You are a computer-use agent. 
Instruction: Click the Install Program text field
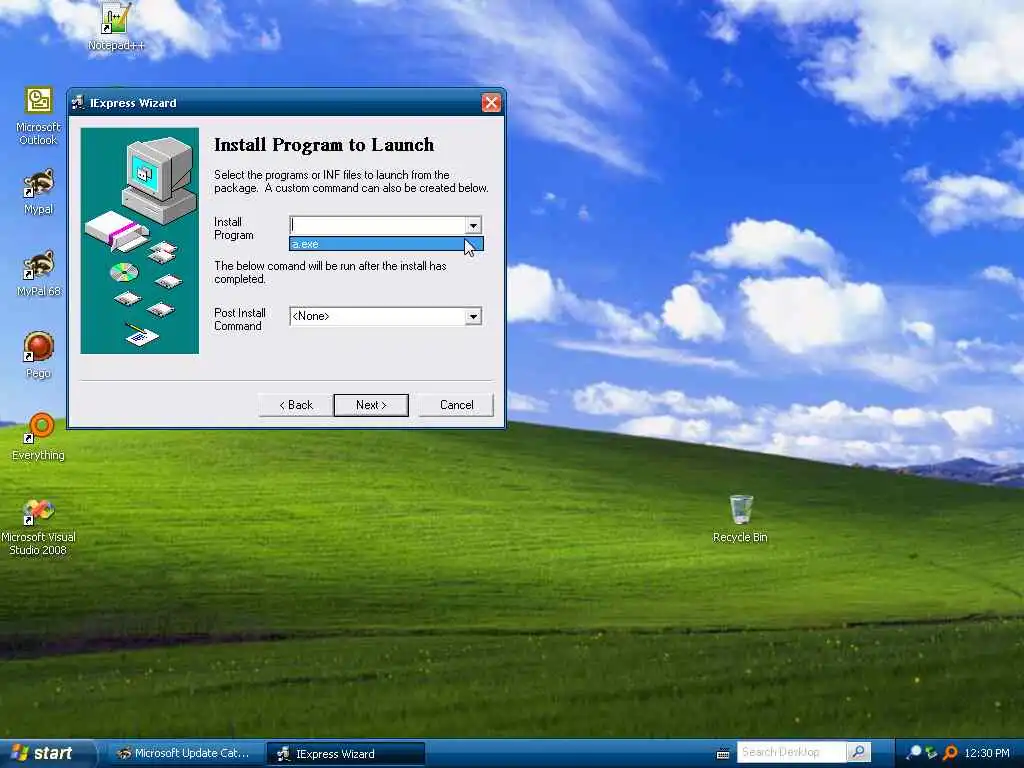pos(377,225)
